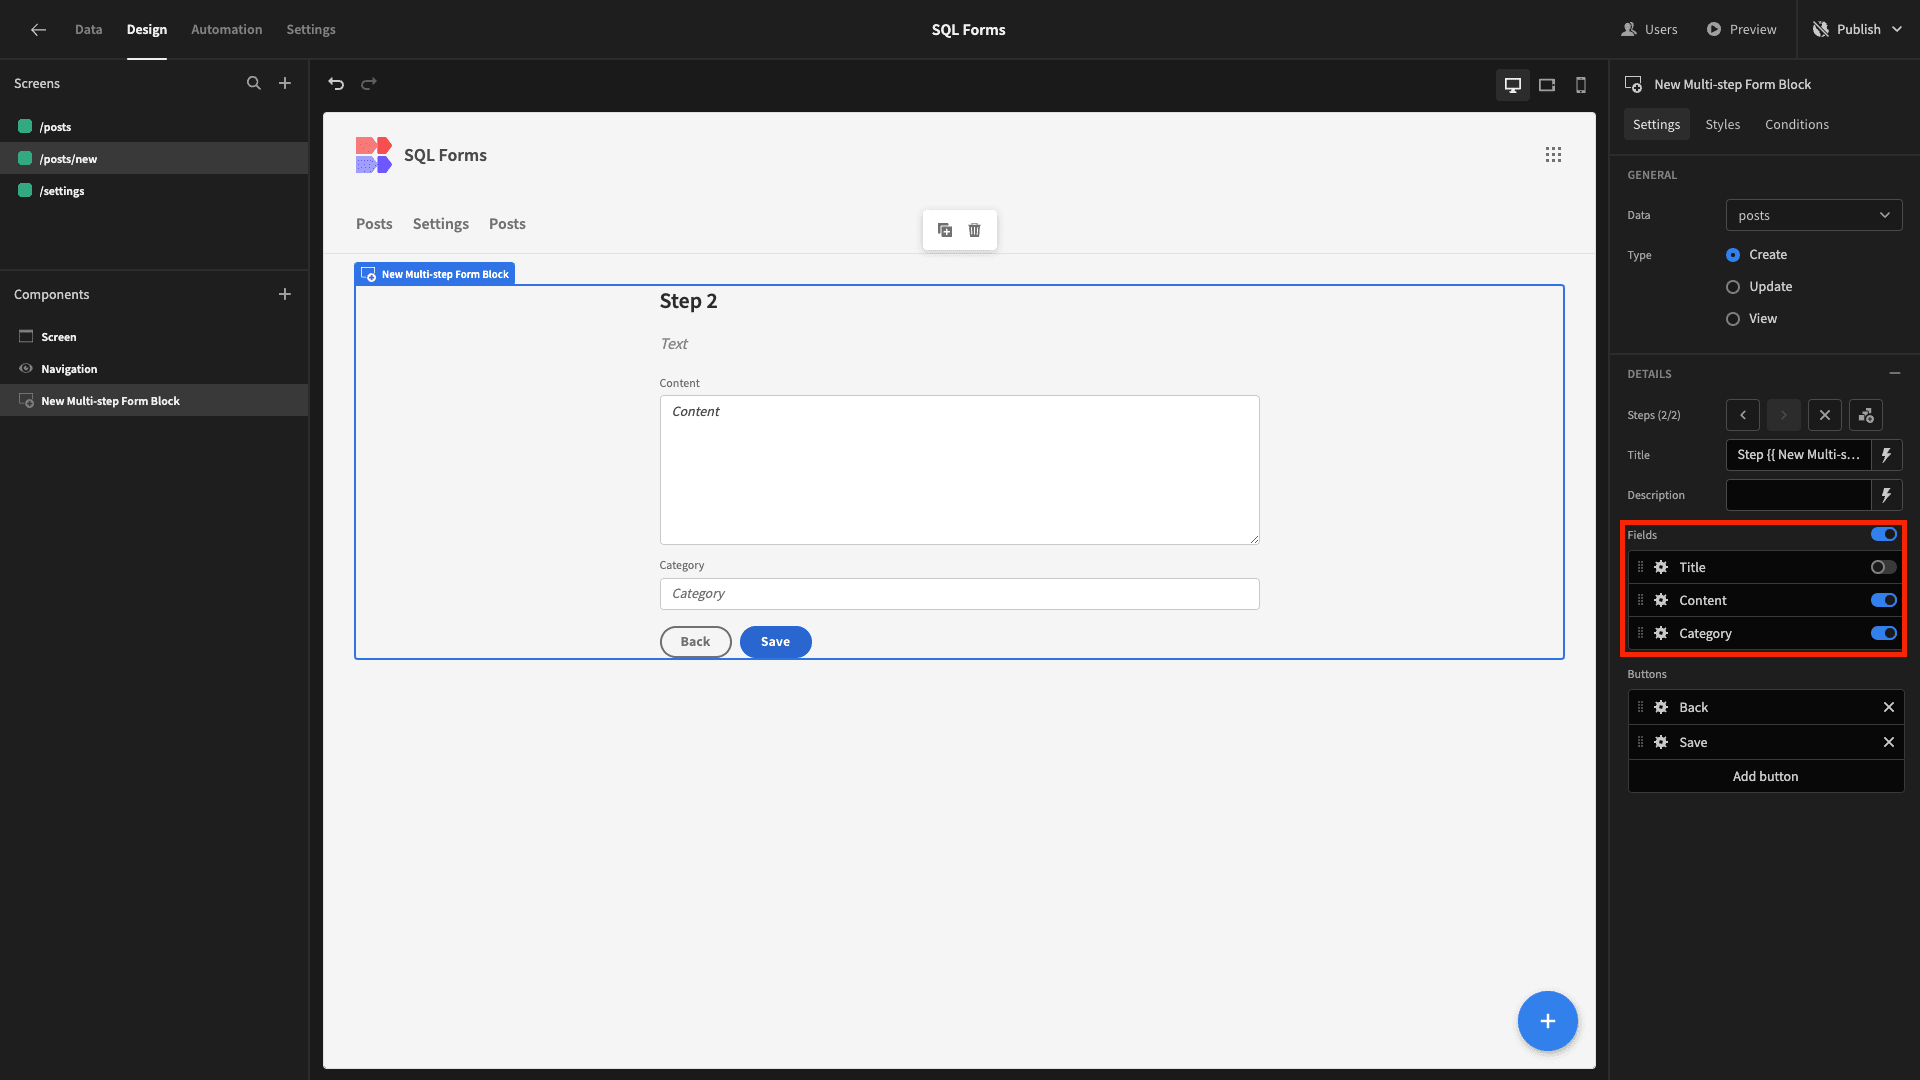Click the trash icon to delete the block

[x=974, y=230]
